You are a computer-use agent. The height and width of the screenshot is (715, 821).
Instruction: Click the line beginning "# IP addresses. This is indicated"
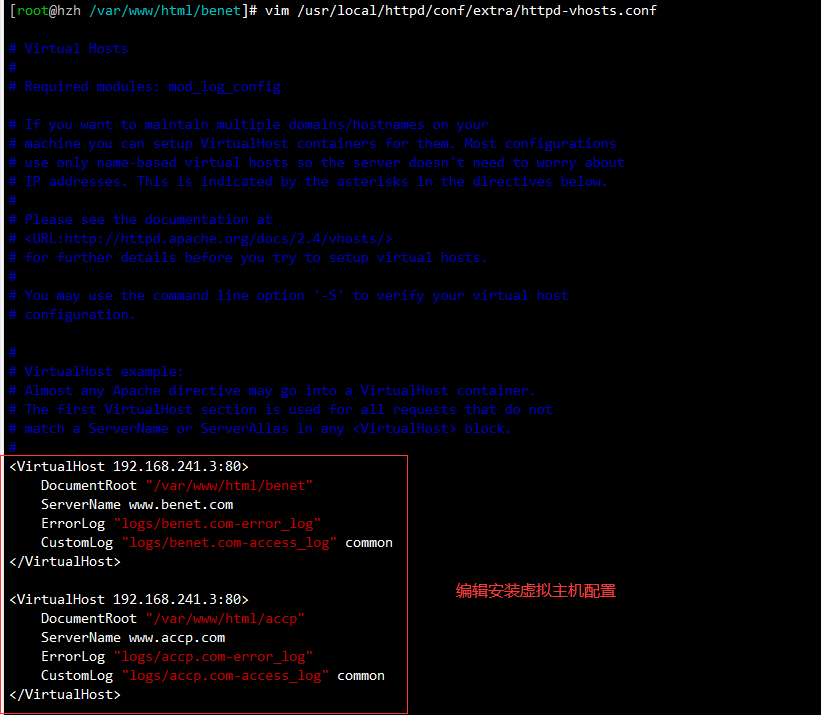308,182
